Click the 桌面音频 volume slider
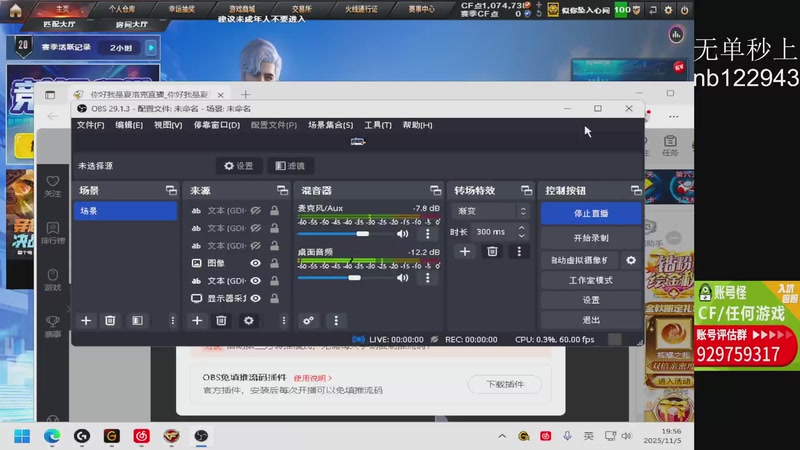The width and height of the screenshot is (800, 450). coord(346,278)
